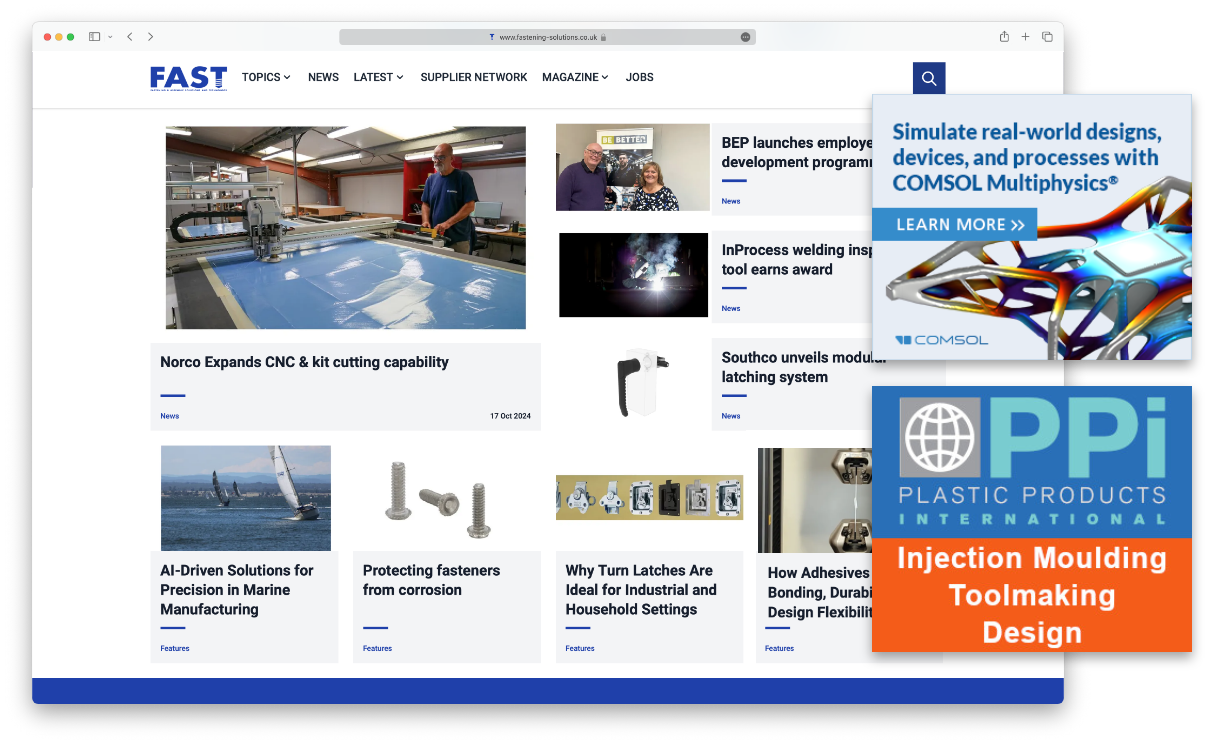Click the lock icon in address bar
Viewport: 1210px width, 744px height.
click(604, 37)
